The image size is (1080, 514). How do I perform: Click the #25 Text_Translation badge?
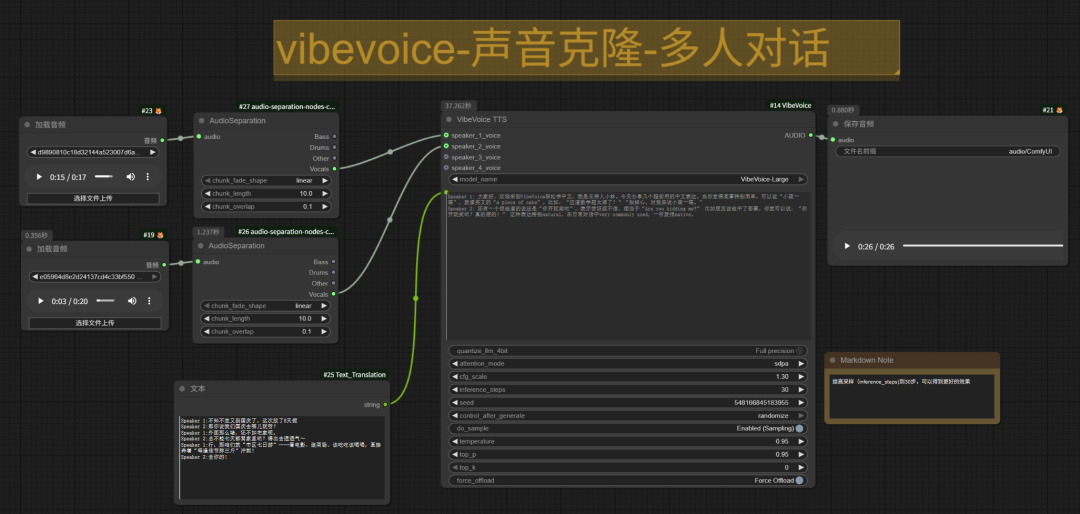[x=355, y=375]
